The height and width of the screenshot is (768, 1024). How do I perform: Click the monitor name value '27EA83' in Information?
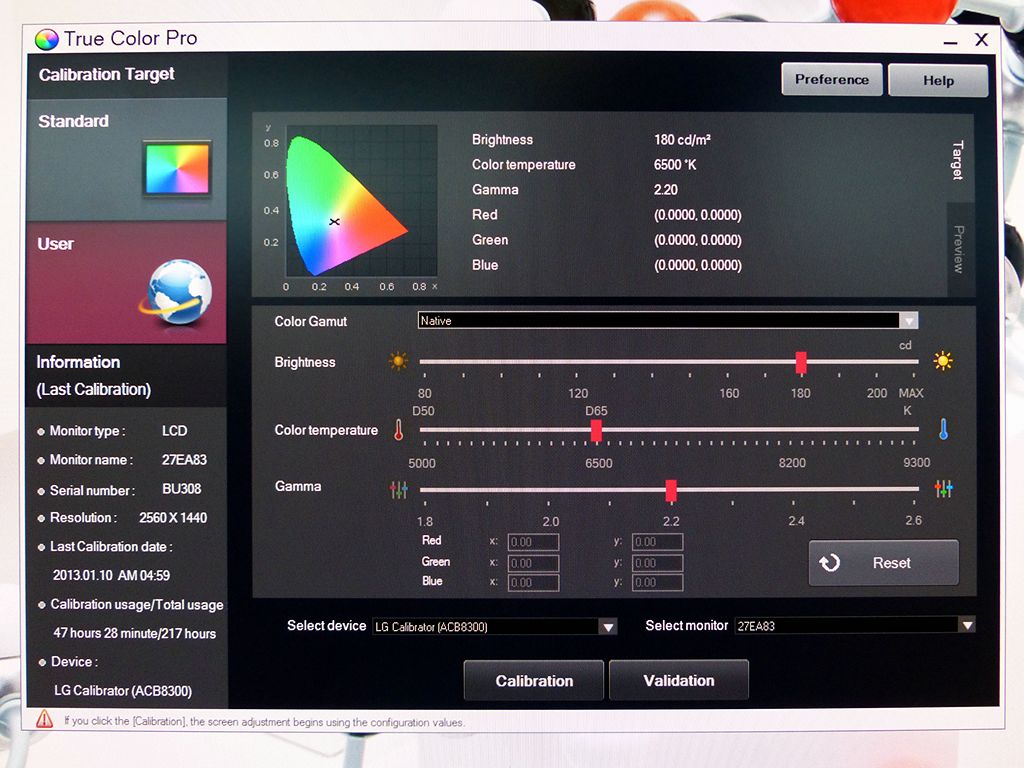tap(184, 460)
